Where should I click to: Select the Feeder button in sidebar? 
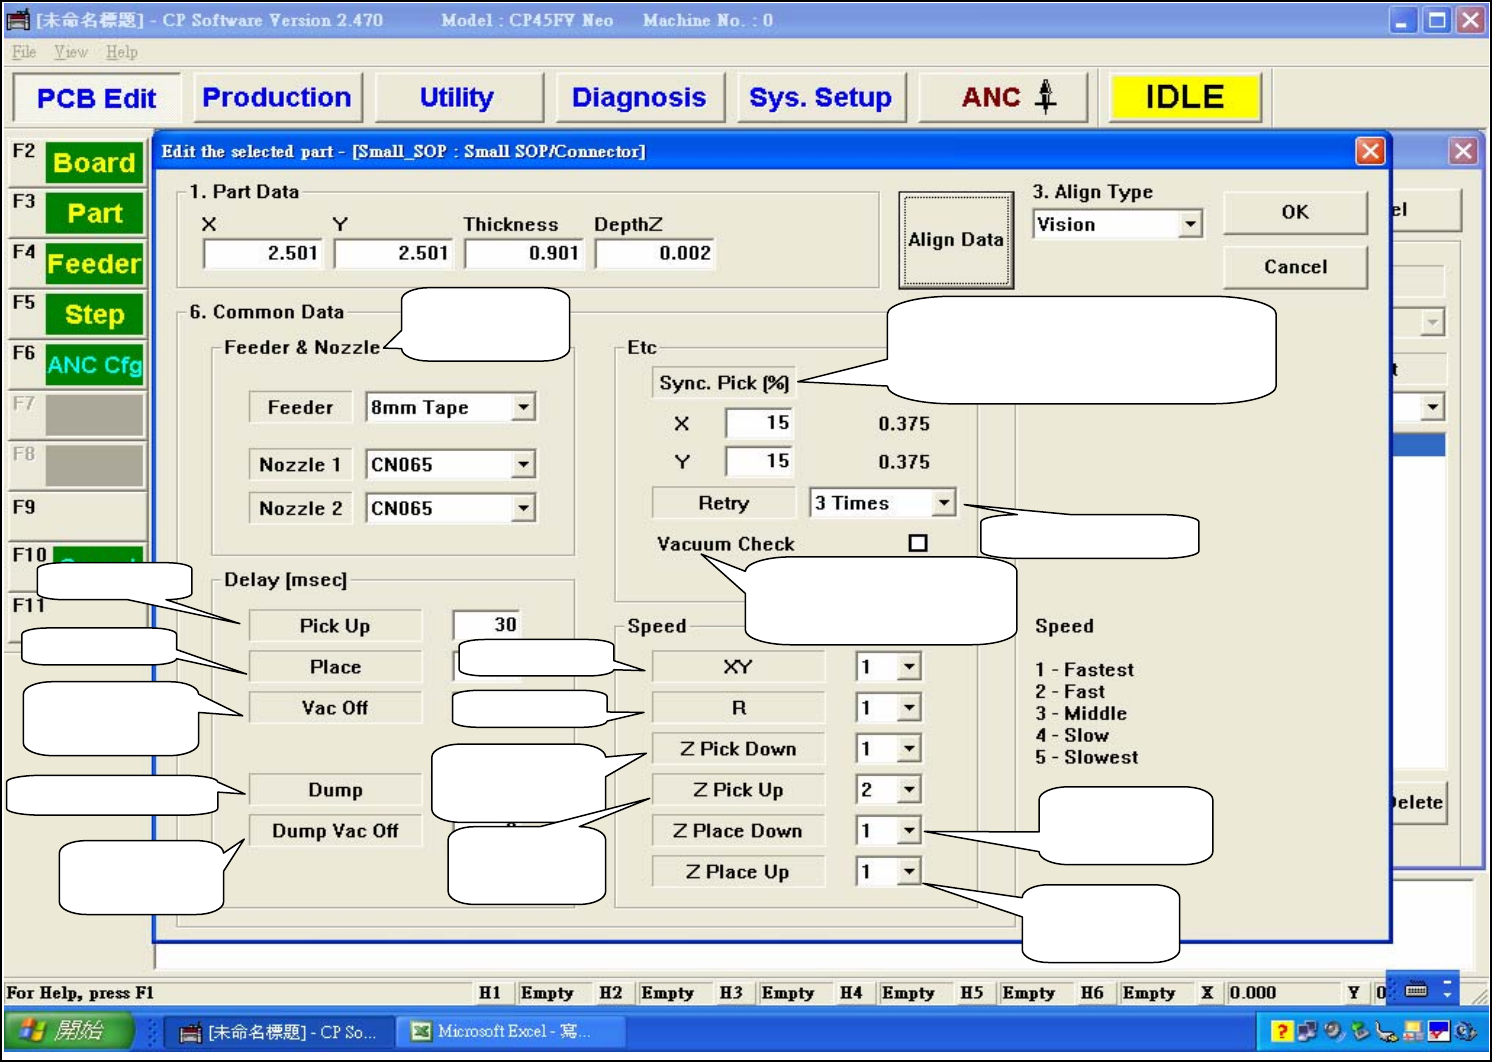pos(94,264)
